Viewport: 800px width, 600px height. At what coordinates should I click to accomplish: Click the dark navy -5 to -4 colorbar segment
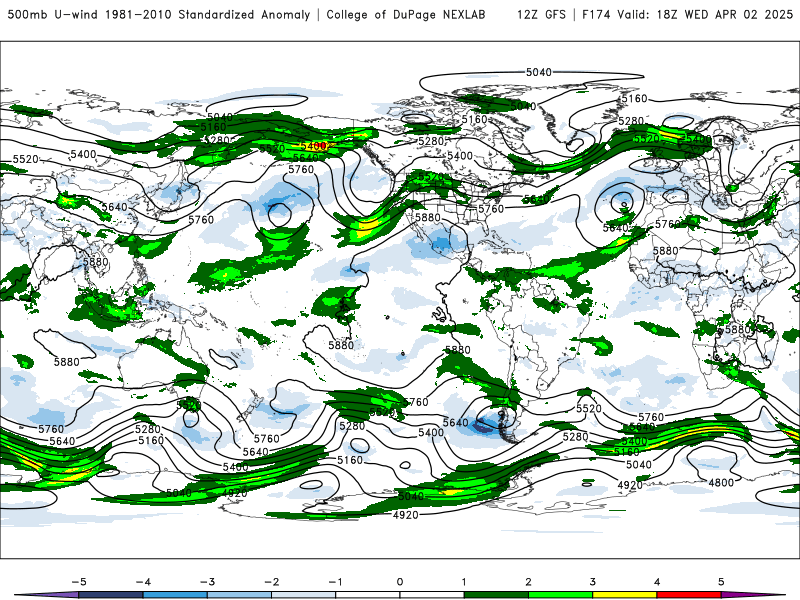pos(111,595)
